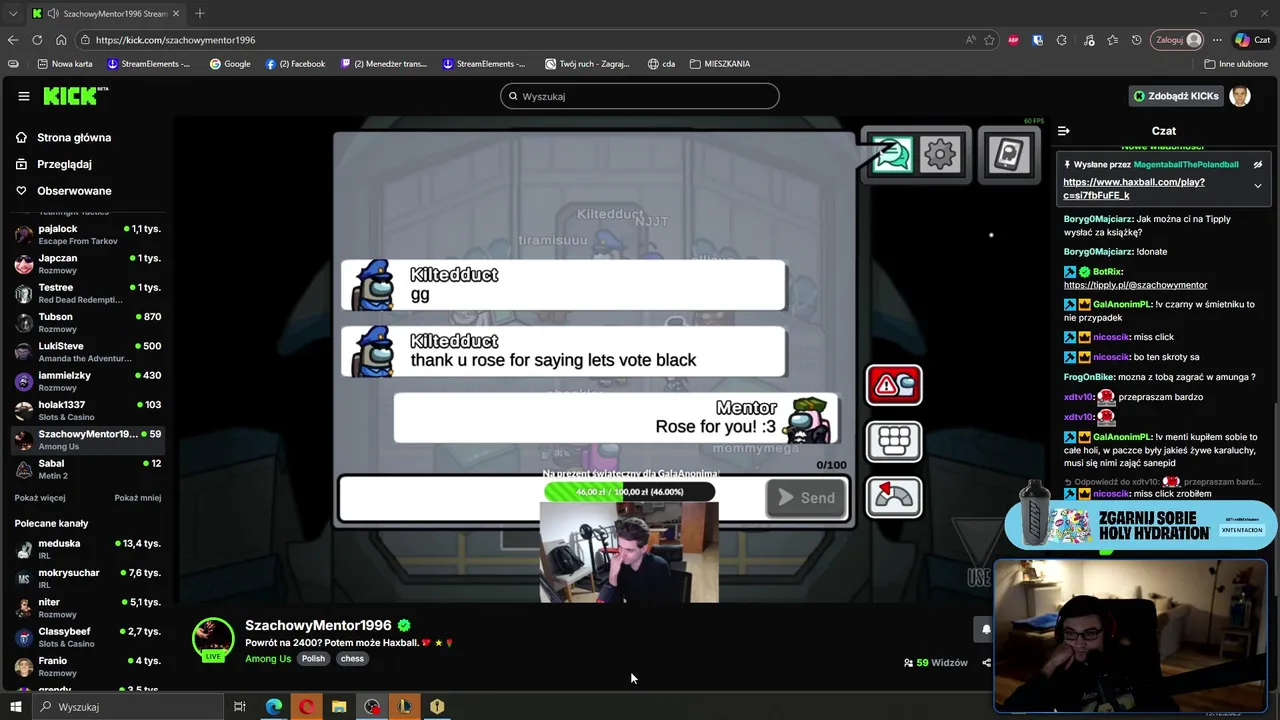Open the Inne ulubione folder
Viewport: 1280px width, 720px height.
1236,64
